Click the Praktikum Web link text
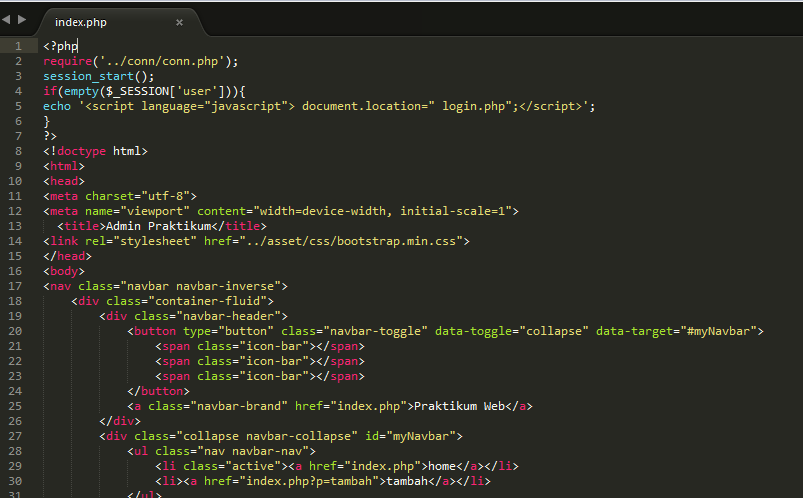The height and width of the screenshot is (498, 803). click(x=459, y=406)
